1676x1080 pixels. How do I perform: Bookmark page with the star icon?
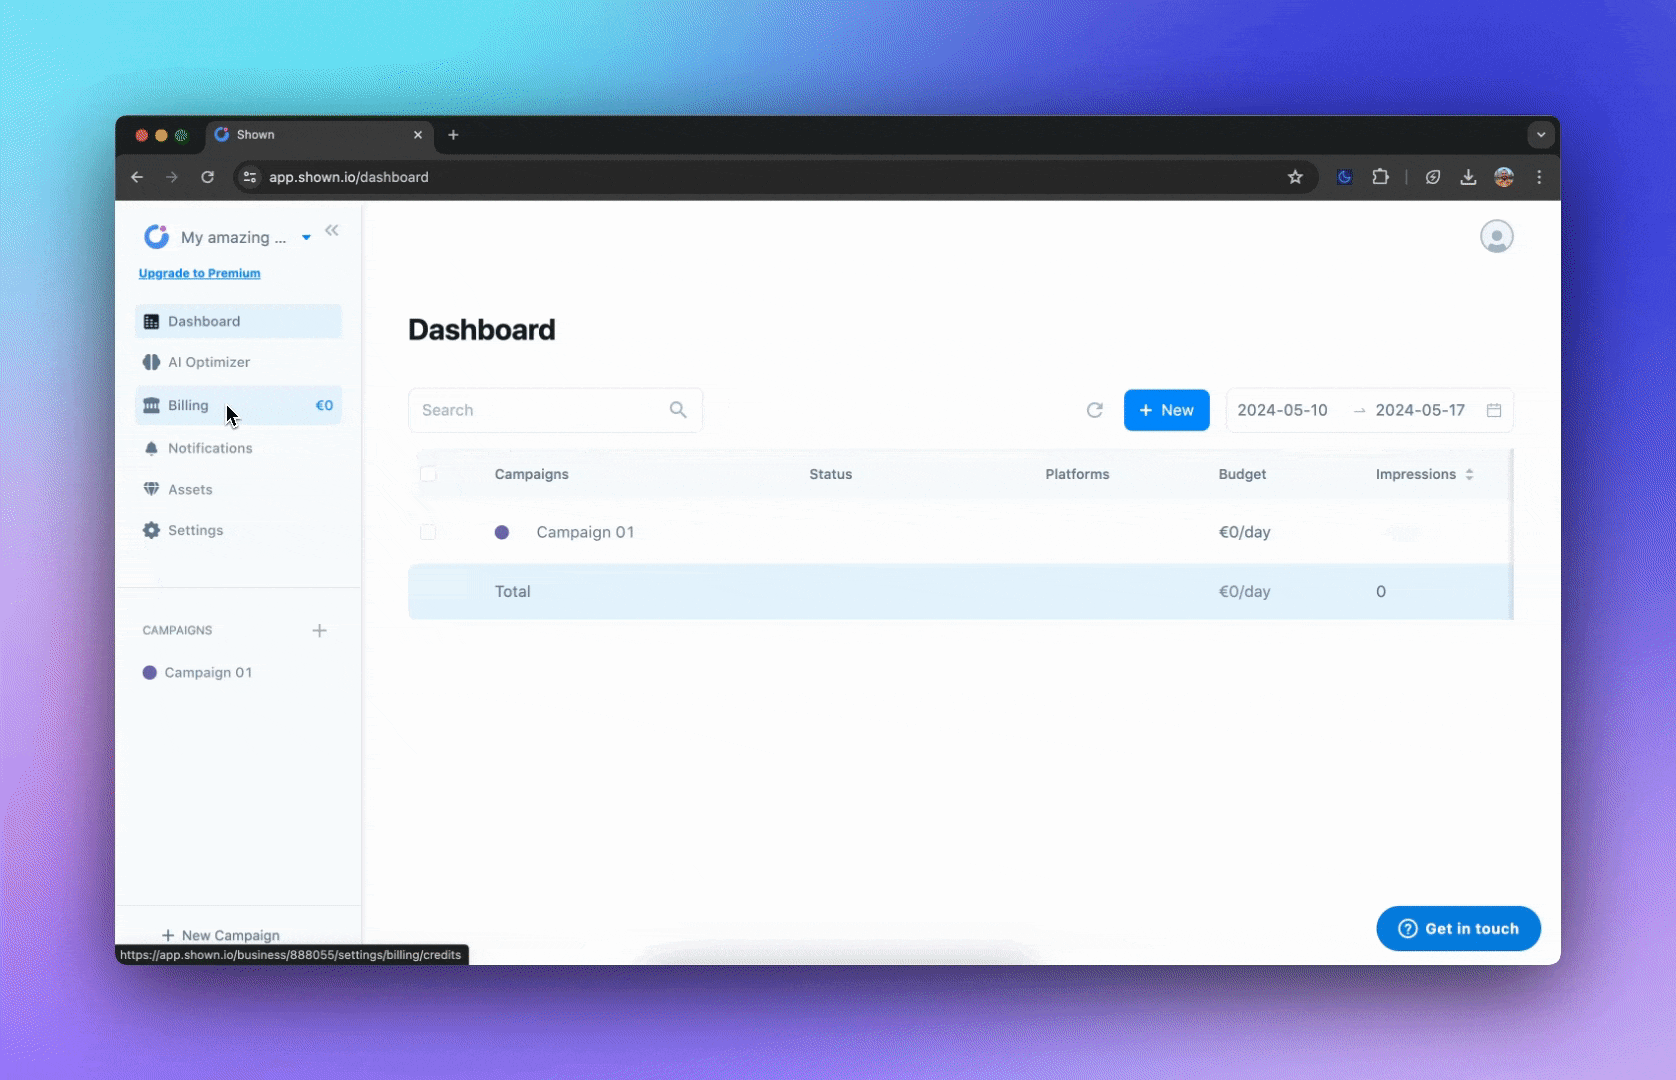pos(1295,177)
